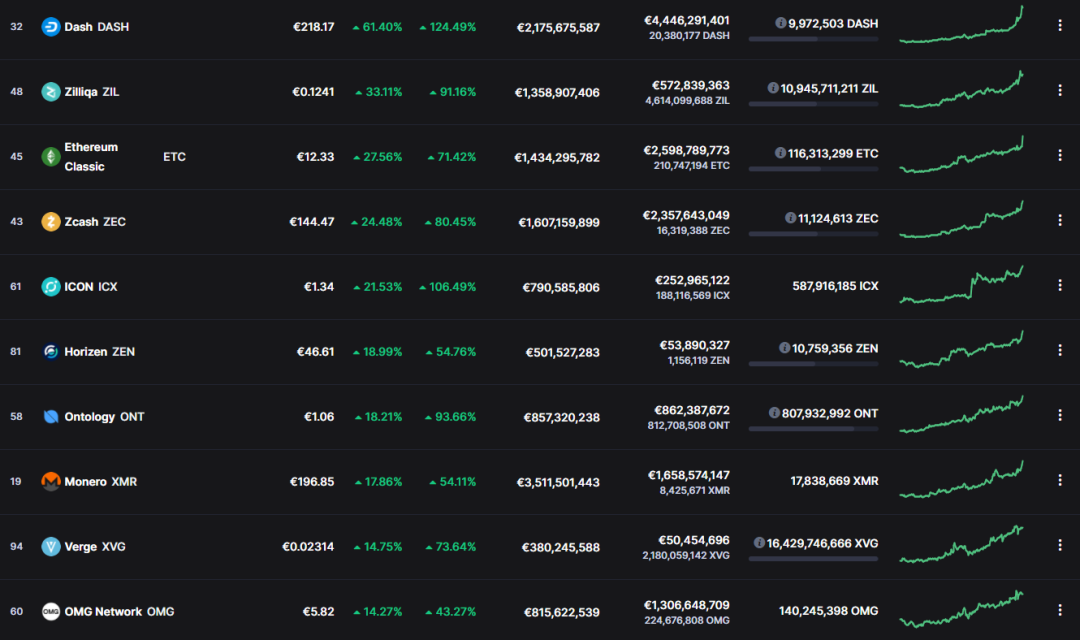This screenshot has width=1080, height=640.
Task: Open the Dash DASH coin page
Action: click(96, 27)
